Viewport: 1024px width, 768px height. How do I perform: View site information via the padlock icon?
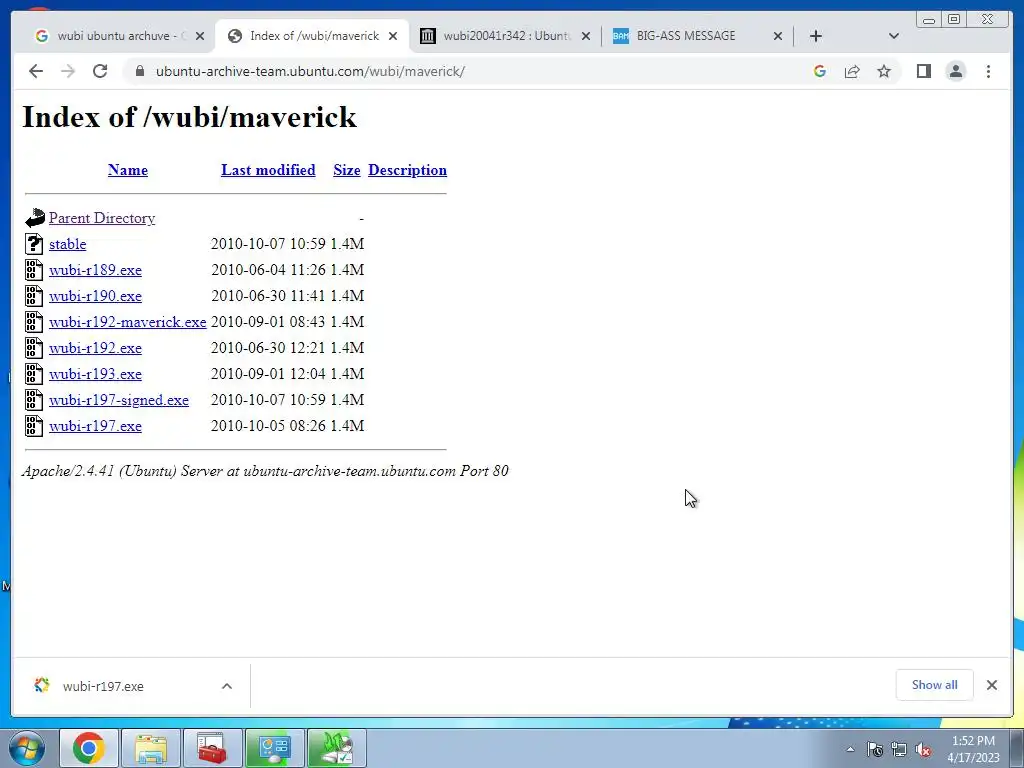[139, 71]
